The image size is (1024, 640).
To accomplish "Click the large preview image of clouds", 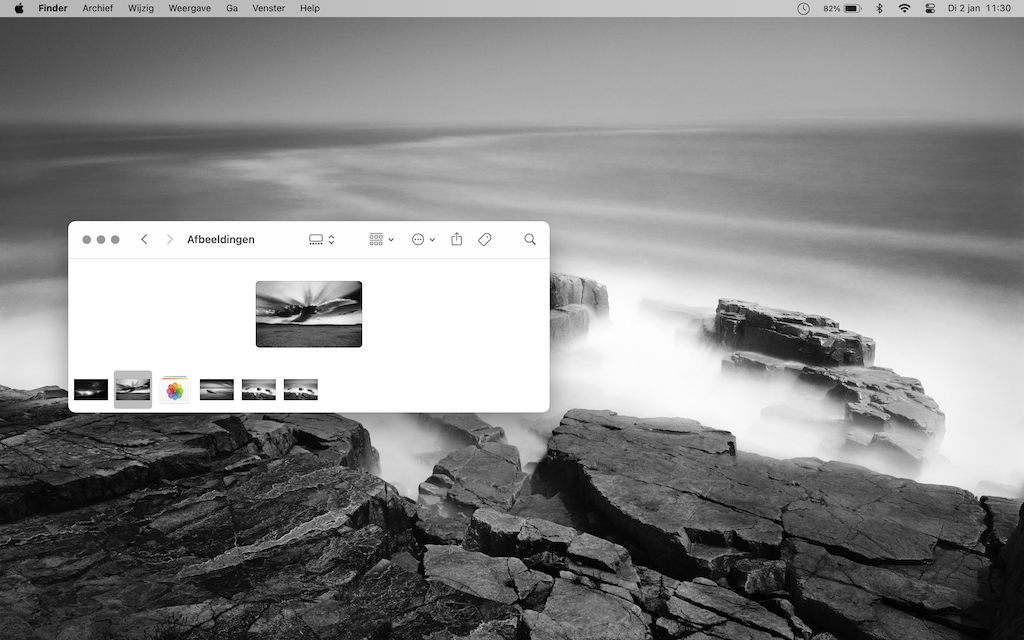I will point(309,314).
